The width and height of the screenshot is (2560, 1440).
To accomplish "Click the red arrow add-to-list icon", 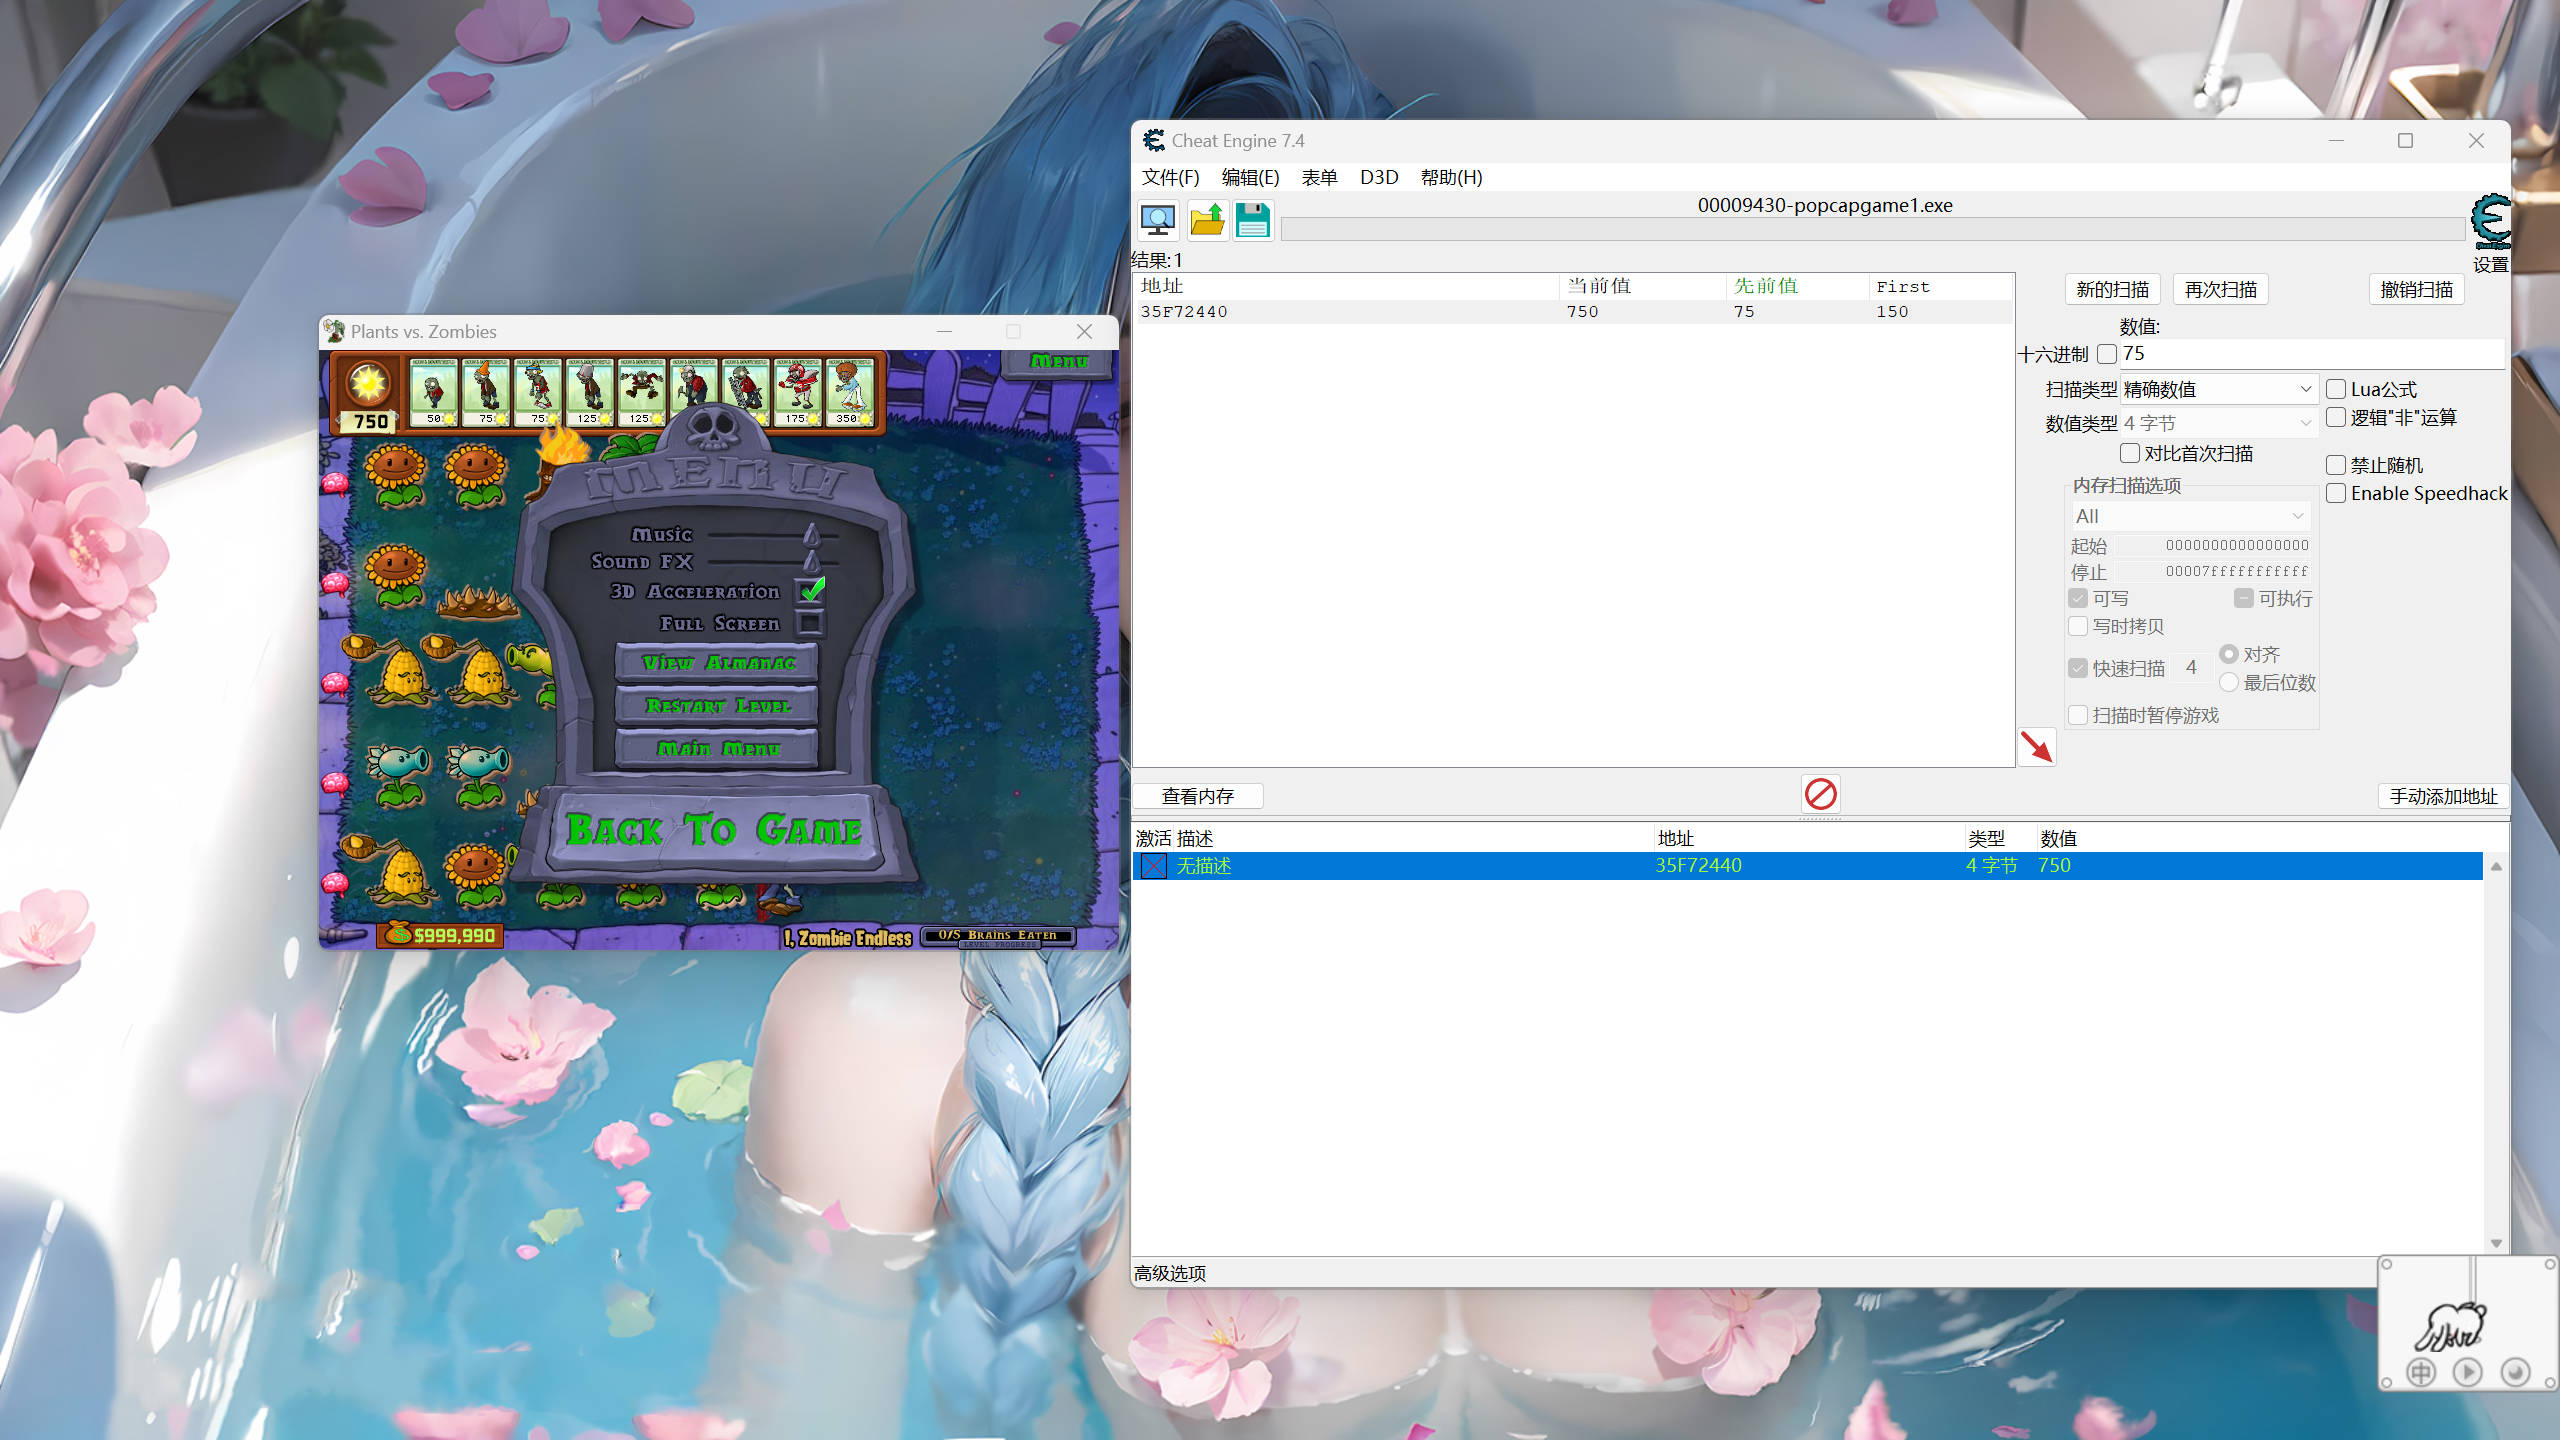I will point(2036,747).
